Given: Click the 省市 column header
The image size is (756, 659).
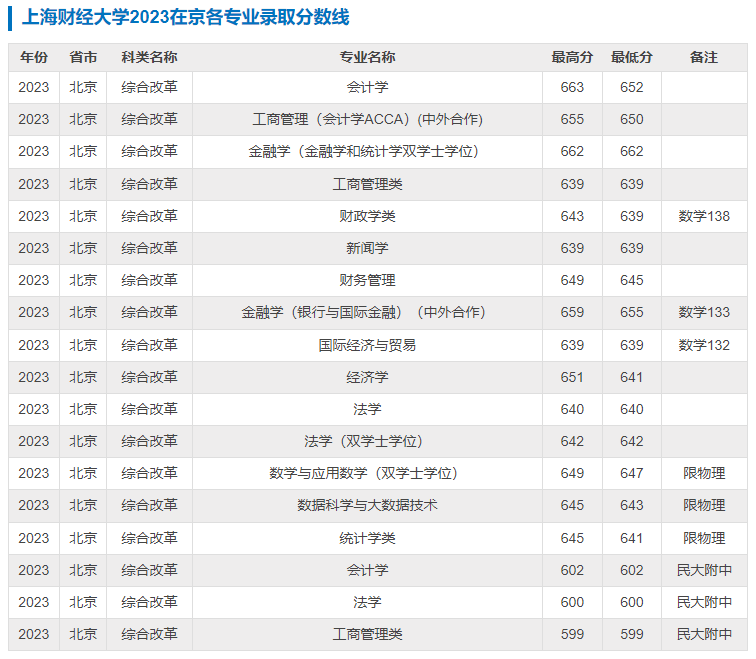Looking at the screenshot, I should click(x=83, y=57).
